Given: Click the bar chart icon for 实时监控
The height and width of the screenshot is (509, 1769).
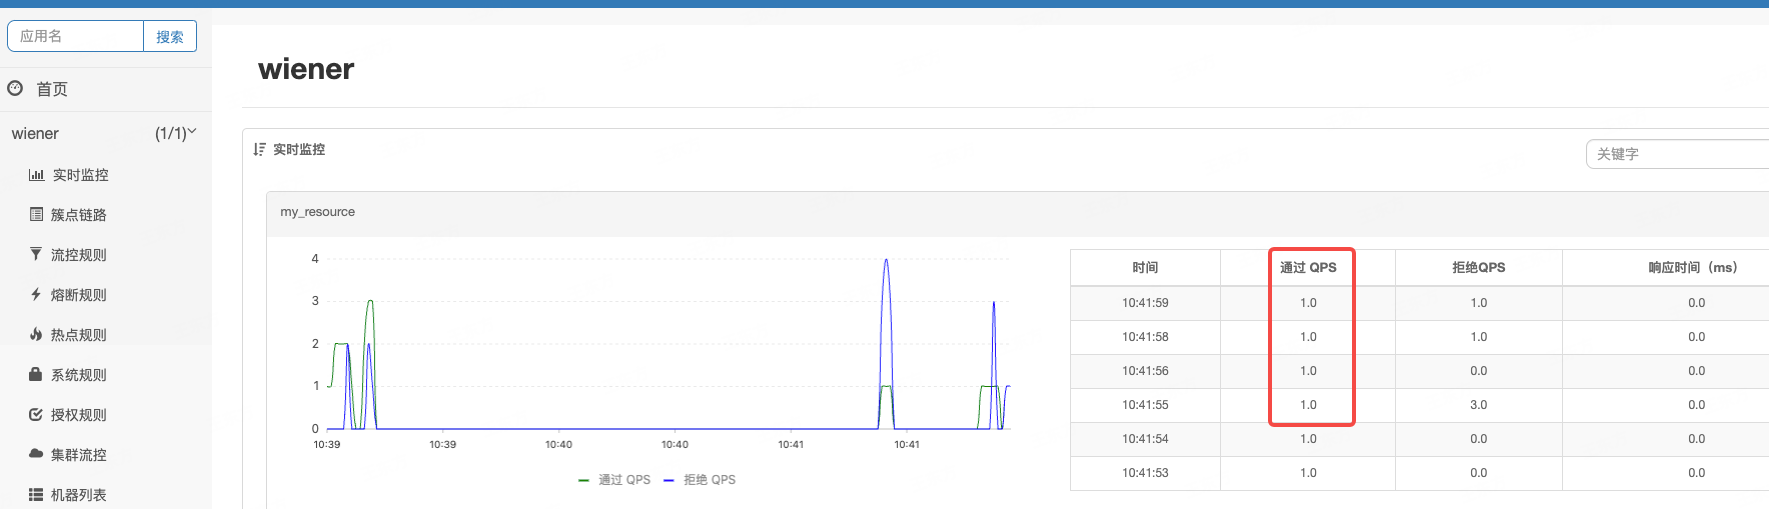Looking at the screenshot, I should click(x=36, y=175).
